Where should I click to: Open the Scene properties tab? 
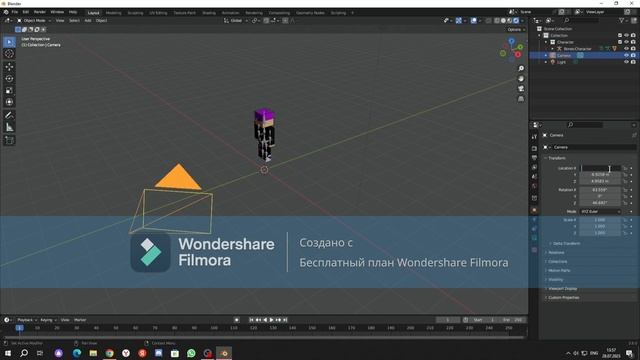[534, 177]
